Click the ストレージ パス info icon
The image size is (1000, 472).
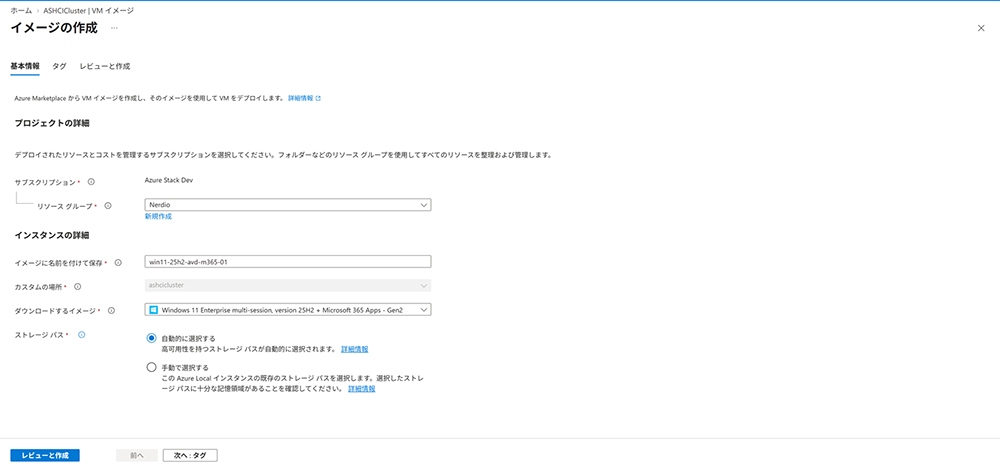click(x=81, y=334)
